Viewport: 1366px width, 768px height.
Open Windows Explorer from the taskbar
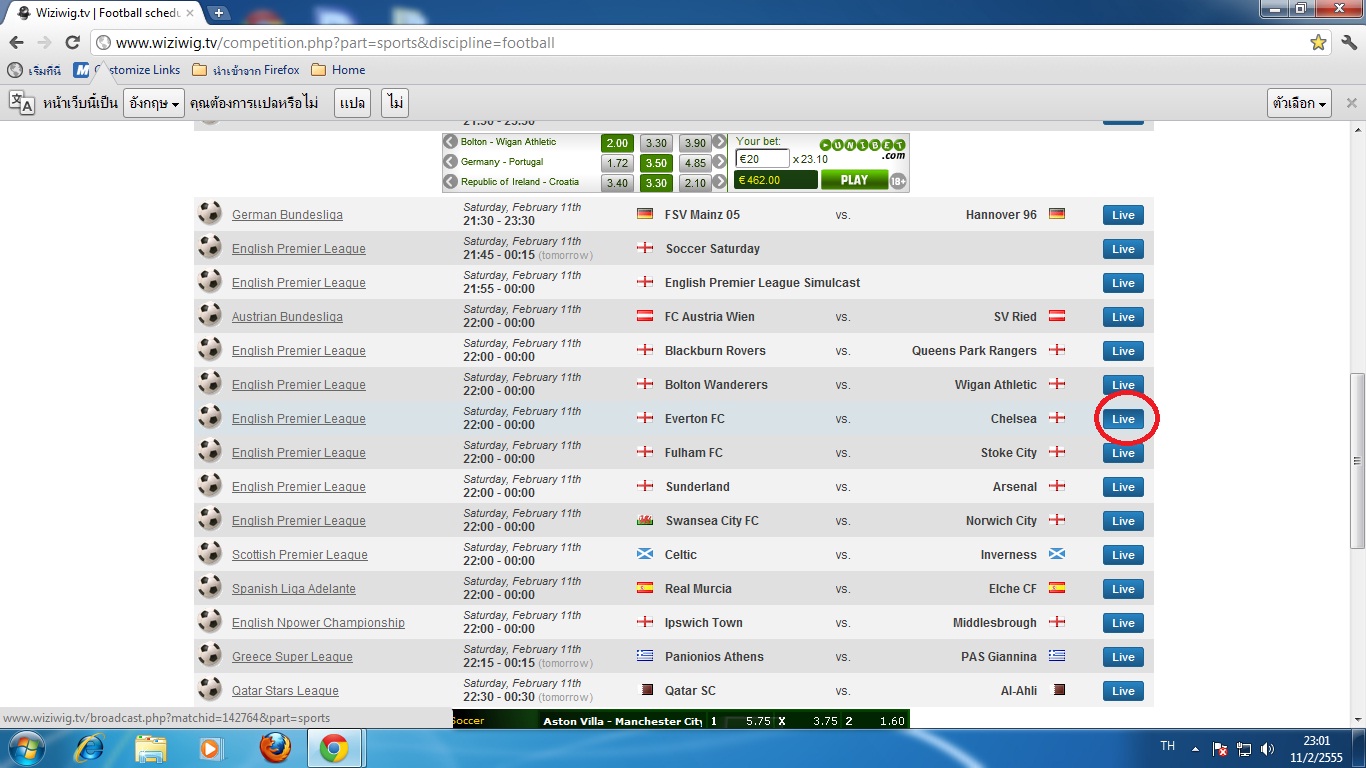coord(151,748)
